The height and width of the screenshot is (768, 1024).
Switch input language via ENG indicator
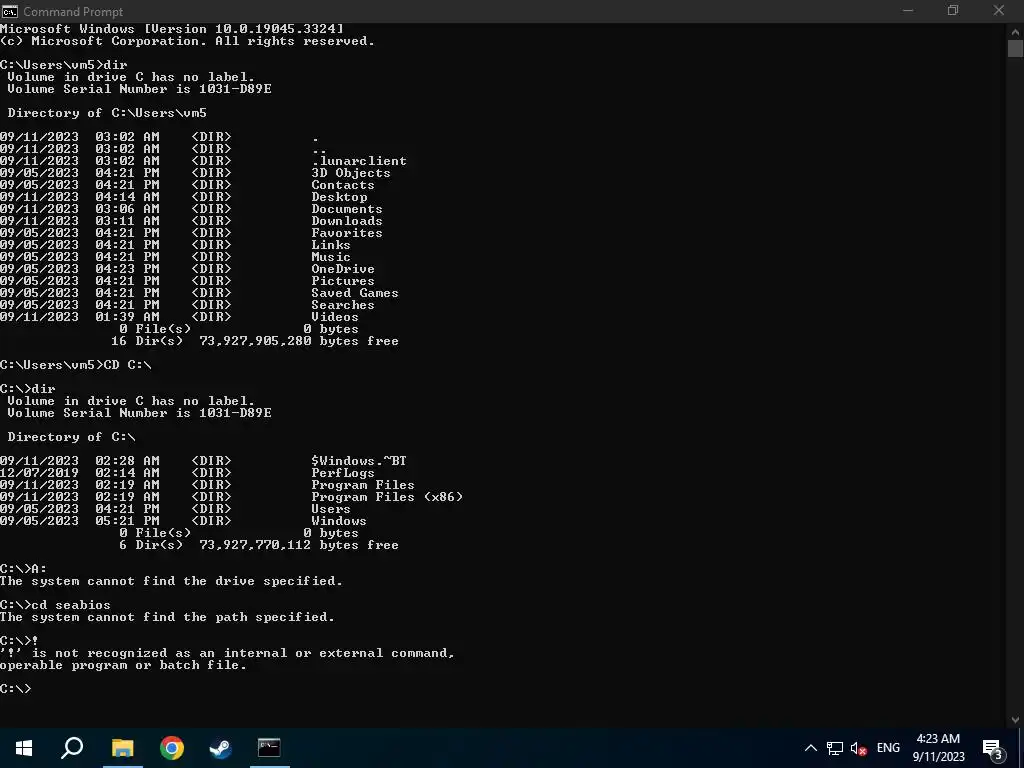click(x=888, y=748)
